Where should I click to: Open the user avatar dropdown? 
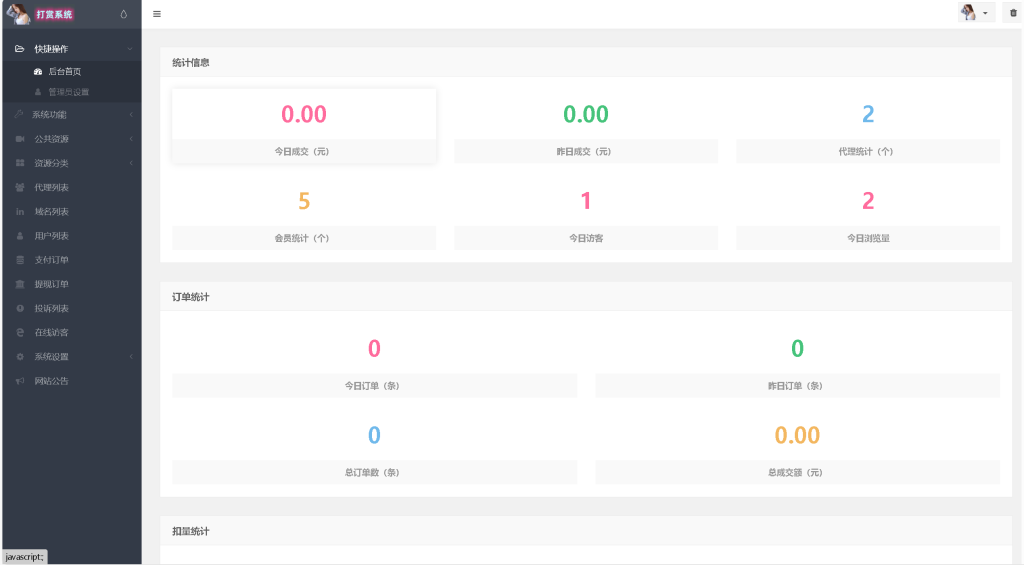point(975,13)
